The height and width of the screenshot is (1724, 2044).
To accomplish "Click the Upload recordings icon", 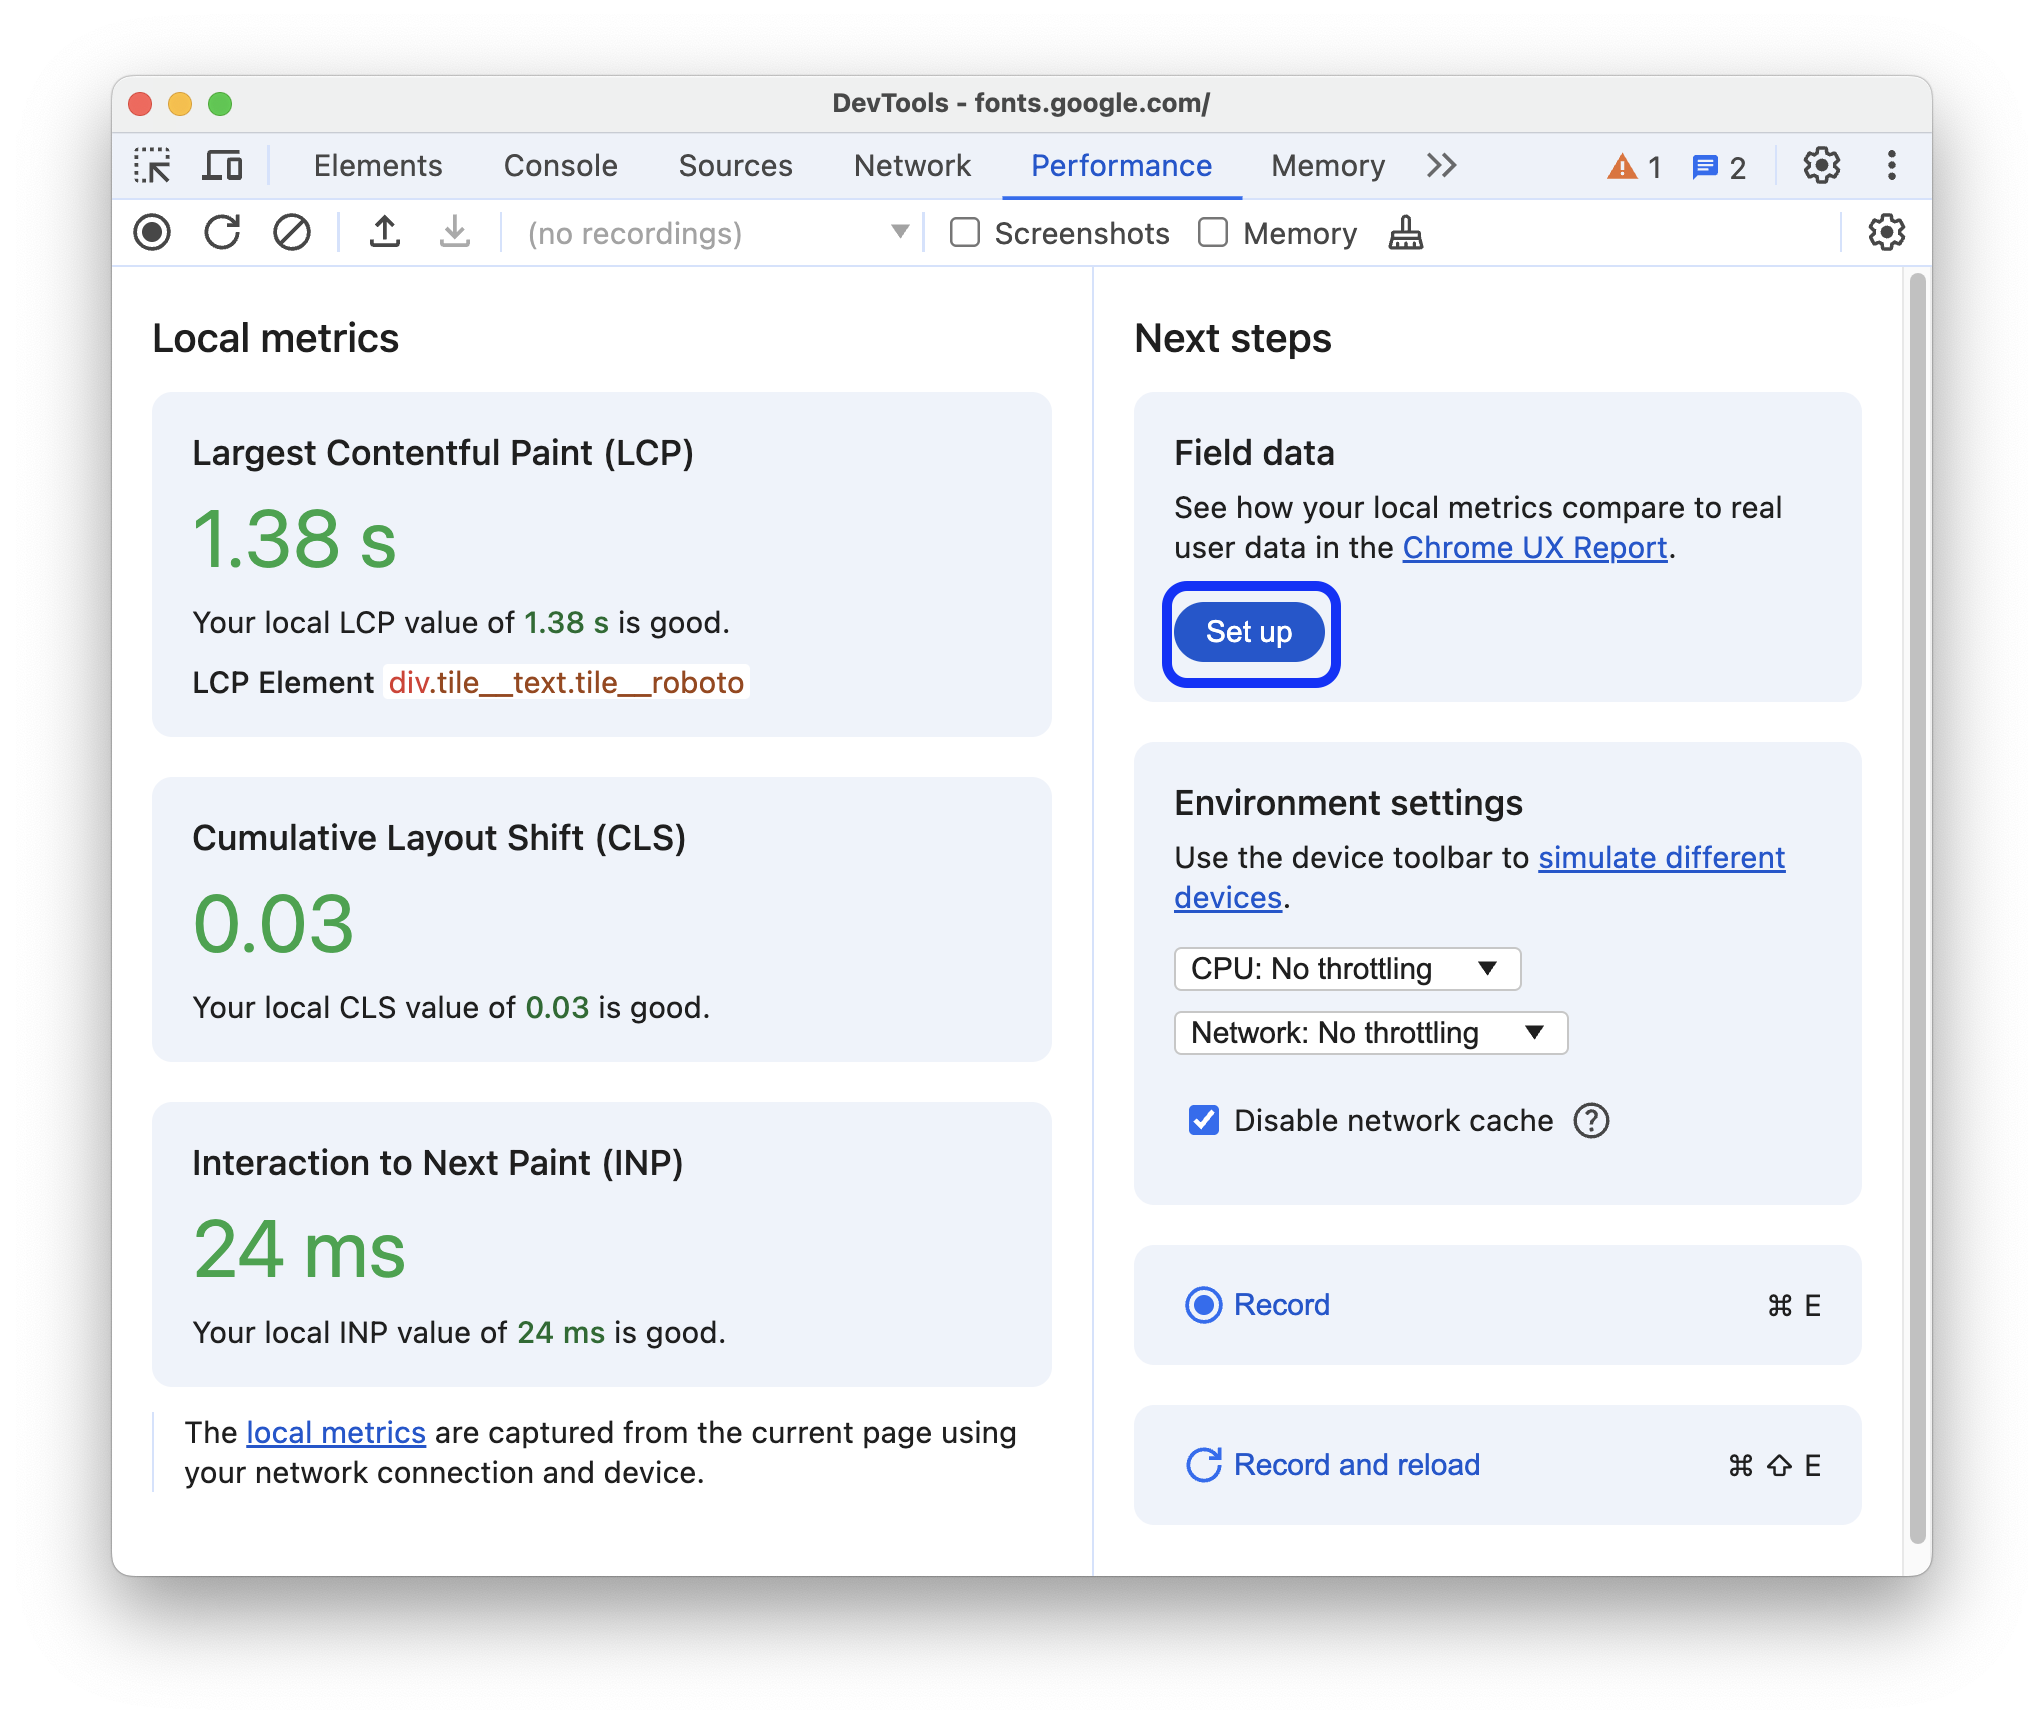I will 385,234.
